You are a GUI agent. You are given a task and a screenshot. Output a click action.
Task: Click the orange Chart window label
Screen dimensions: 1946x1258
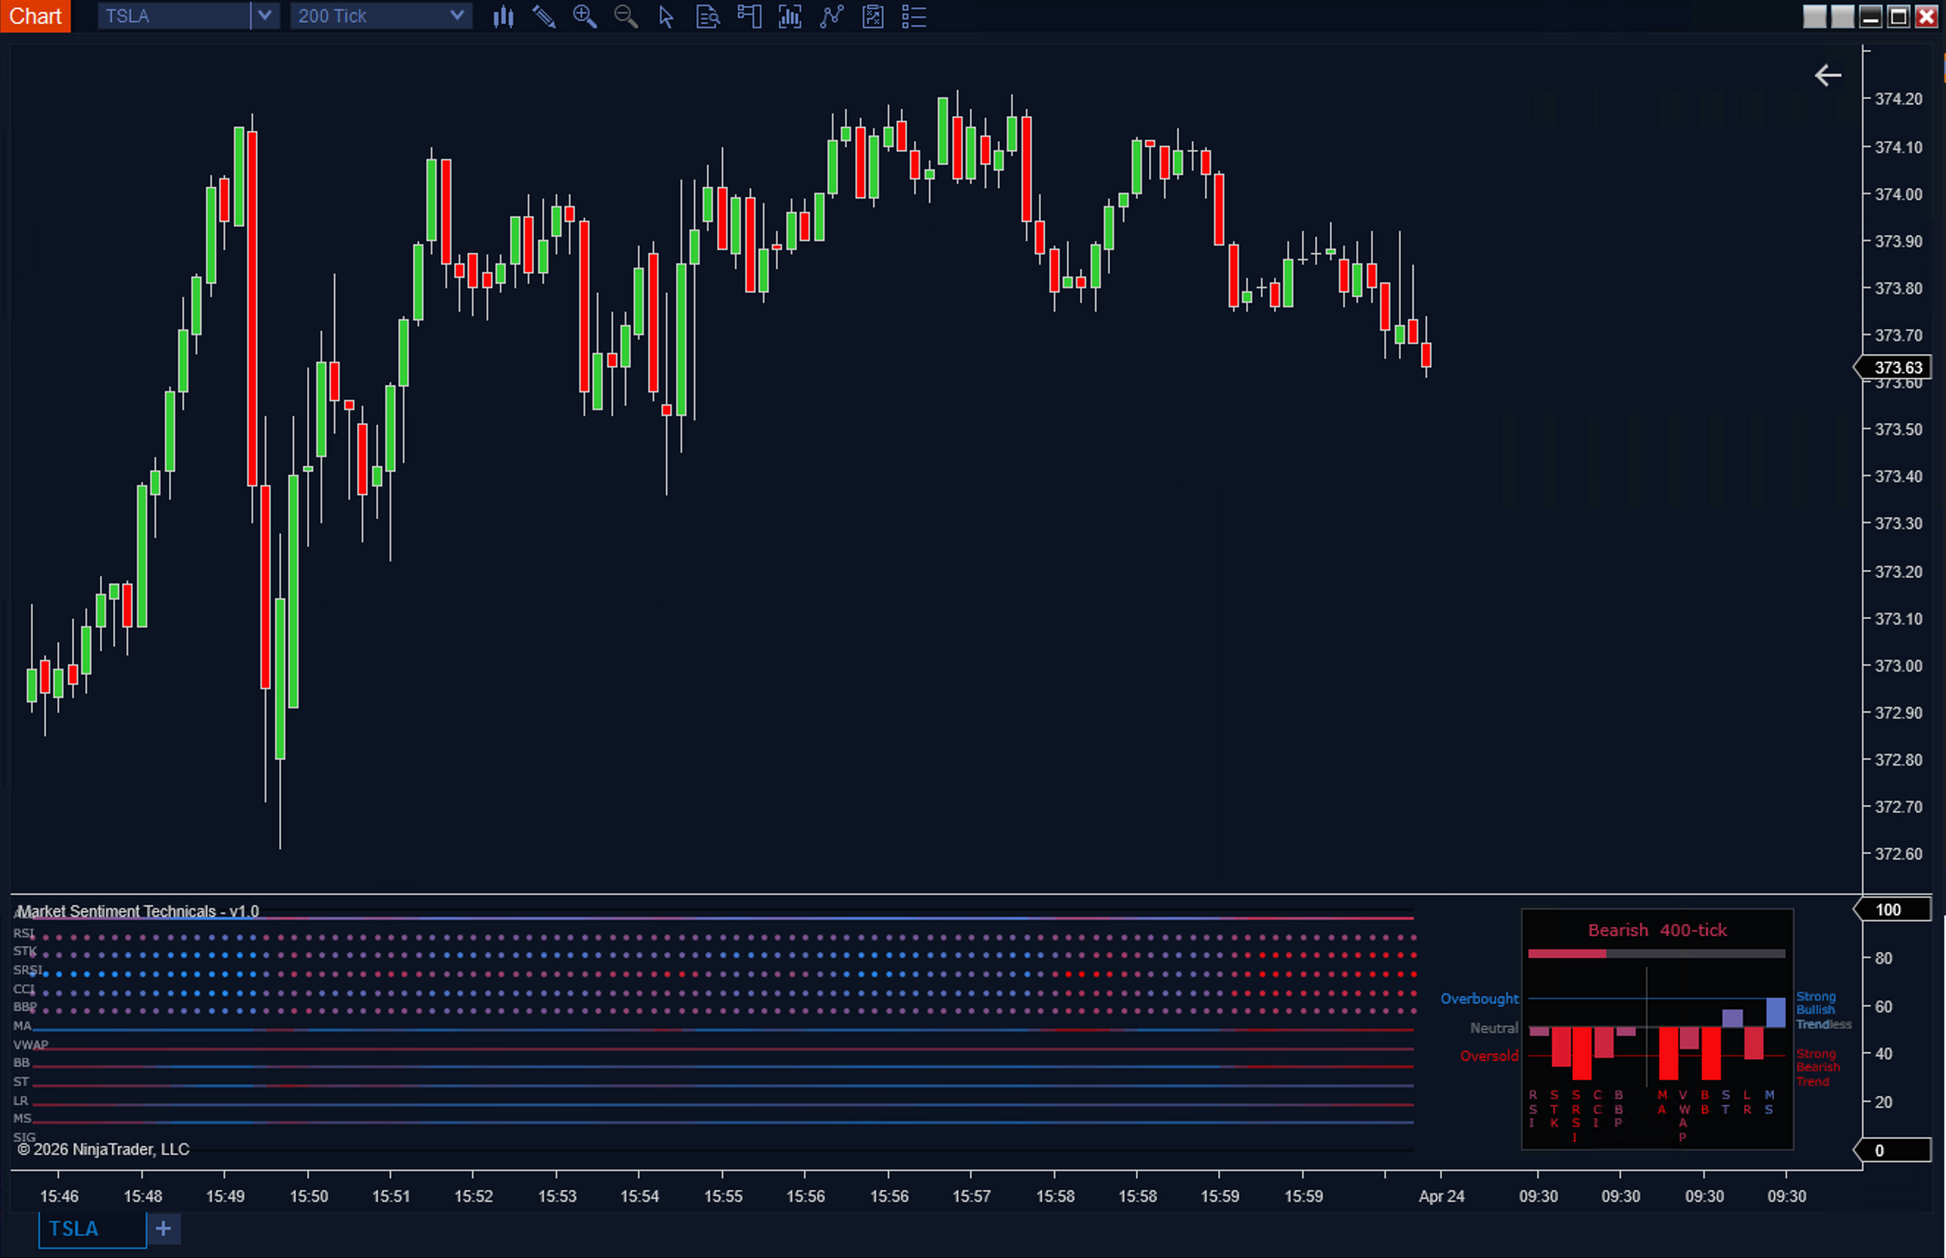[x=35, y=16]
